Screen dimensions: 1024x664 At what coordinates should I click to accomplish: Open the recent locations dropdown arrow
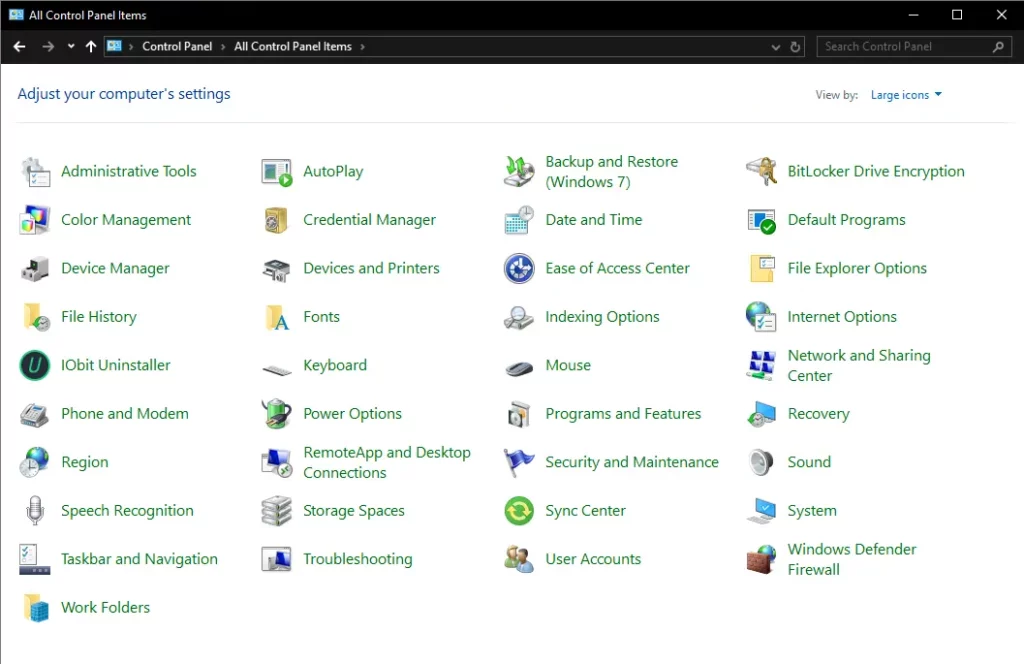(71, 46)
